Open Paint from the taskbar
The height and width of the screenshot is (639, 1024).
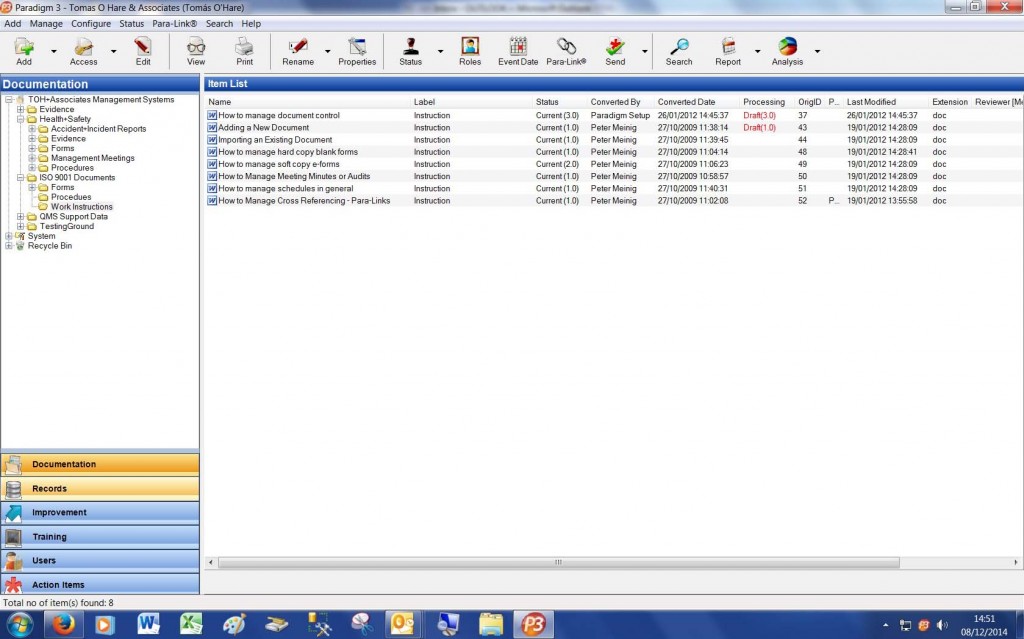click(x=234, y=625)
